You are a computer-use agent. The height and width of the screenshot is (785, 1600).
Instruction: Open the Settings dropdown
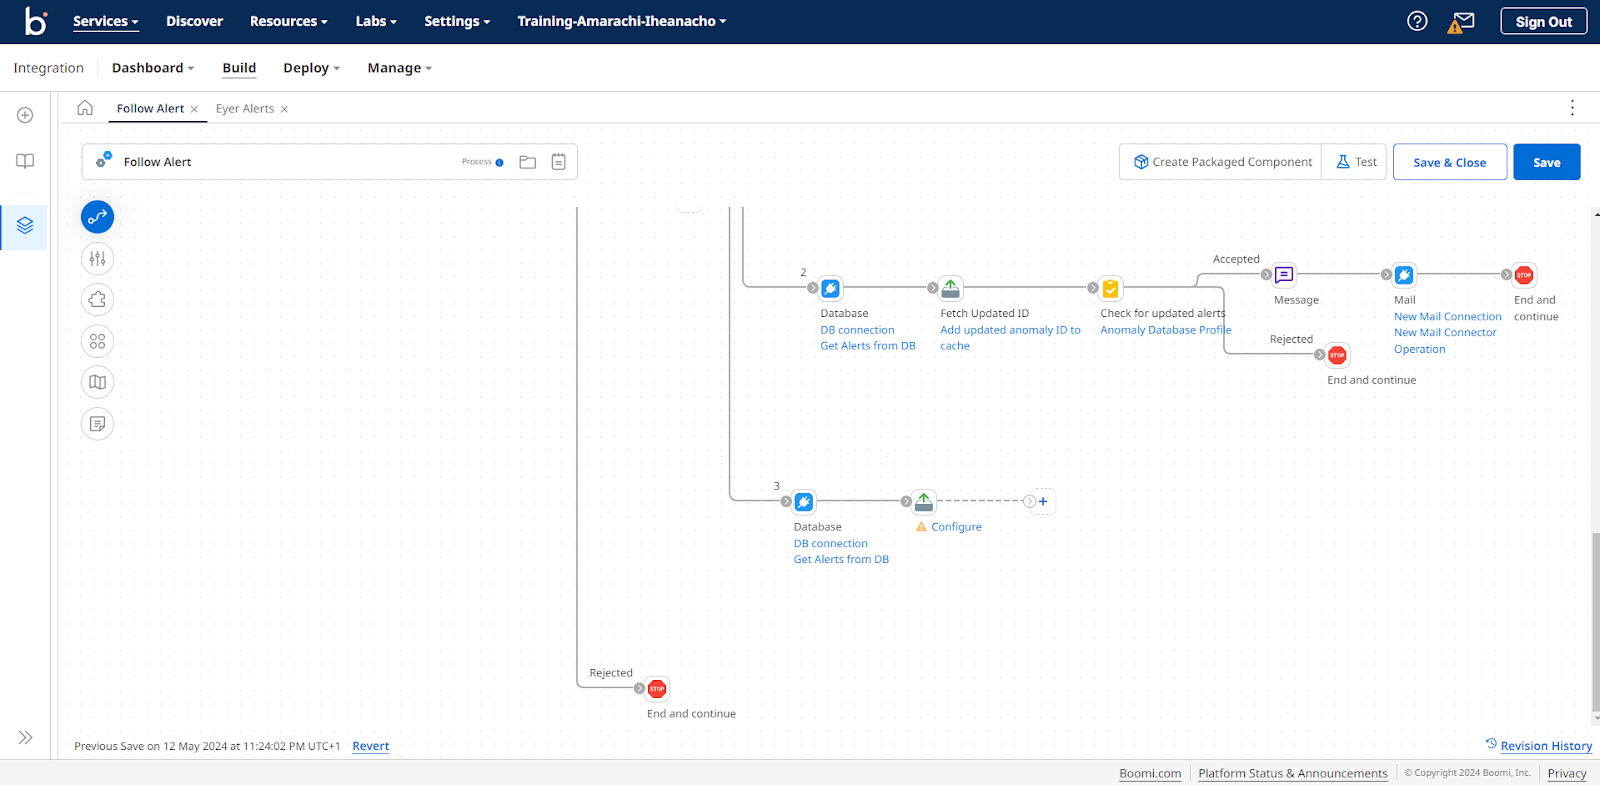click(457, 21)
